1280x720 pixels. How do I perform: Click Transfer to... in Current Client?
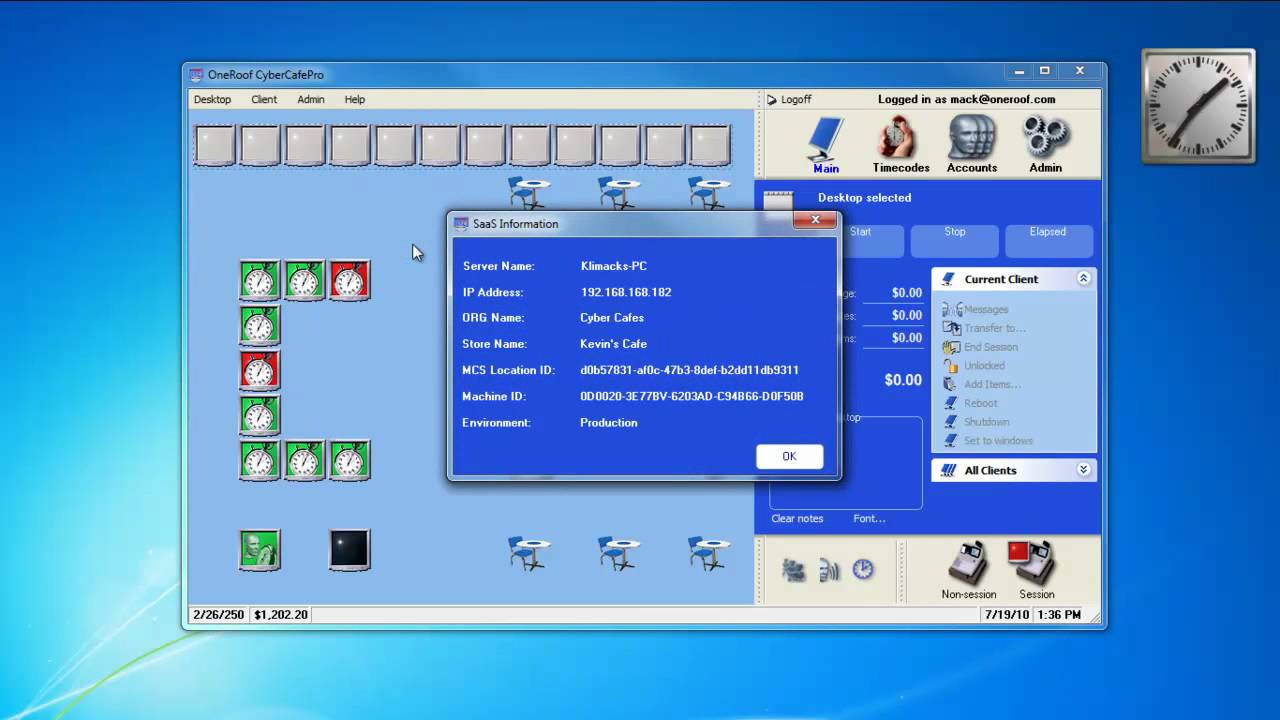tap(984, 328)
